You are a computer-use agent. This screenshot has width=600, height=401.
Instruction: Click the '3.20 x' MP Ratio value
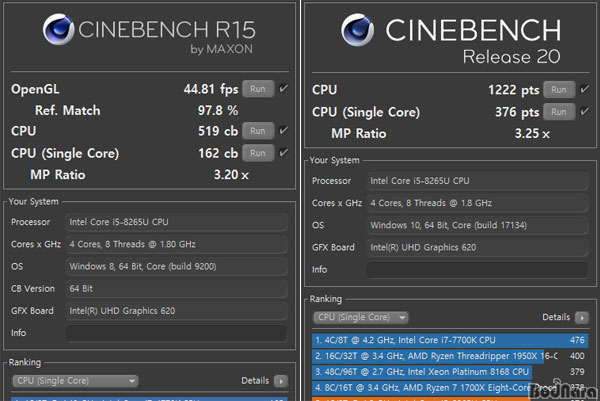pos(231,175)
